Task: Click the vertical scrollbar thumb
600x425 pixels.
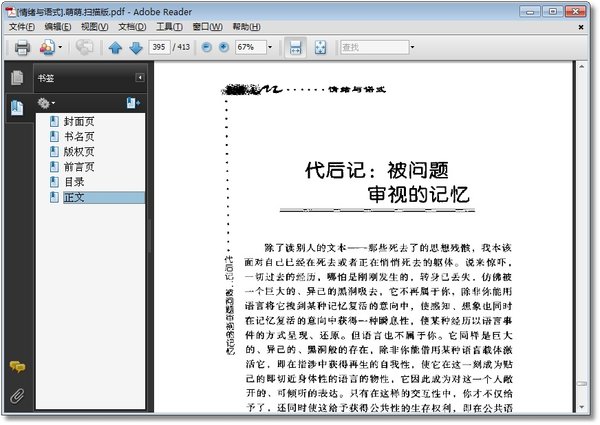Action: pyautogui.click(x=582, y=384)
